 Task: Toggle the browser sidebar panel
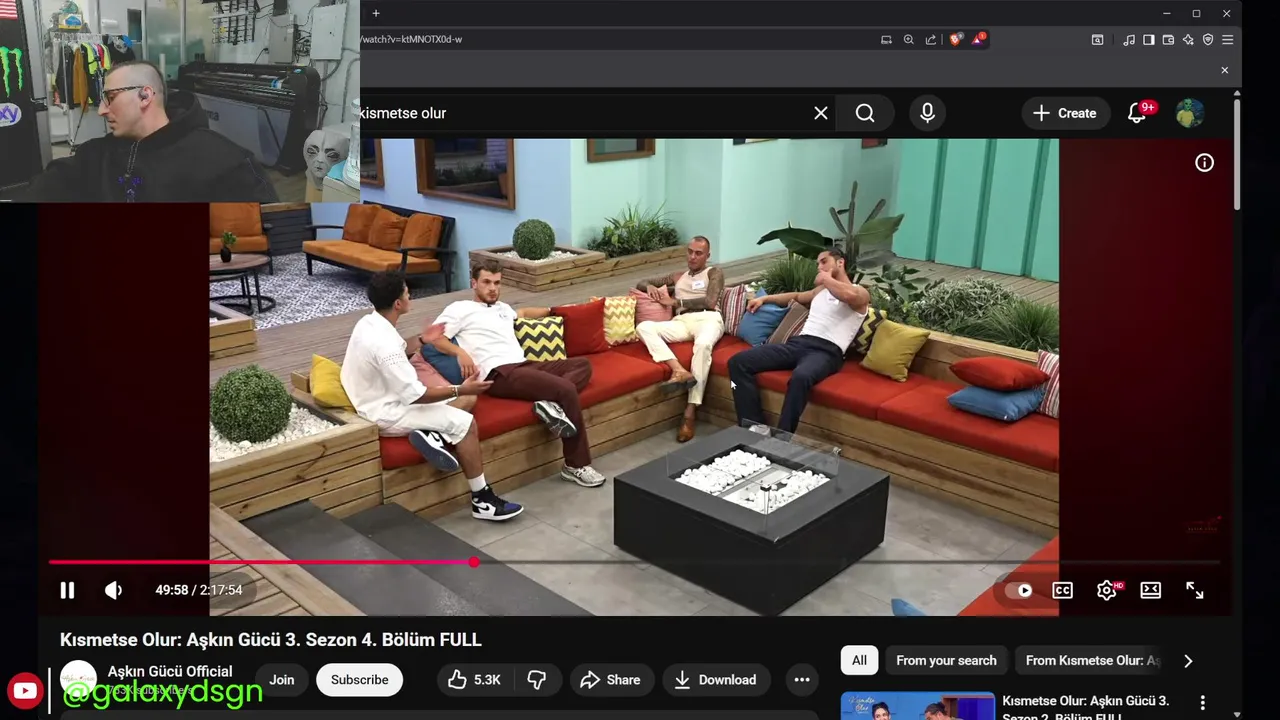pos(1148,39)
